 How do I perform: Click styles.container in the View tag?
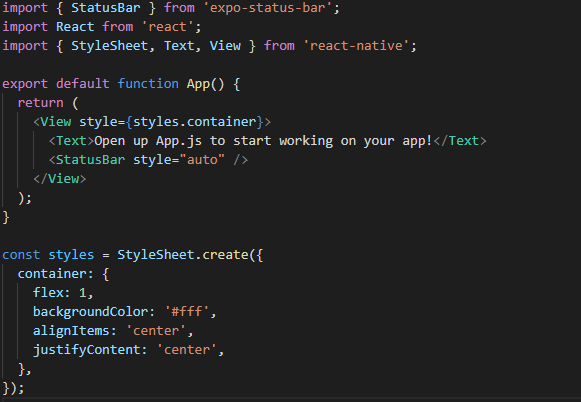pyautogui.click(x=195, y=122)
